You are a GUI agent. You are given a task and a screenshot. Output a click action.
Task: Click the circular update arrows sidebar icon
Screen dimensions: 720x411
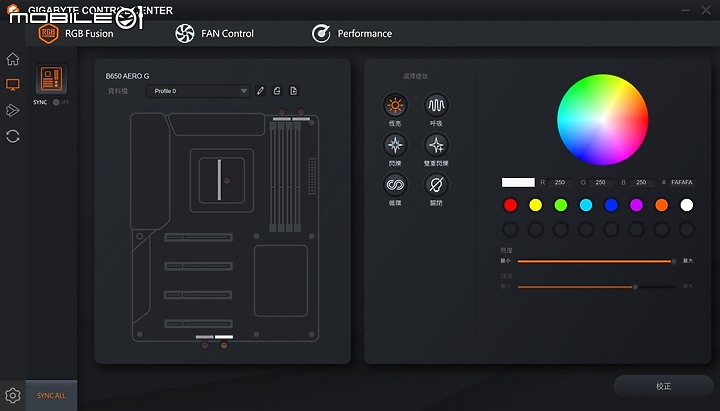point(13,136)
